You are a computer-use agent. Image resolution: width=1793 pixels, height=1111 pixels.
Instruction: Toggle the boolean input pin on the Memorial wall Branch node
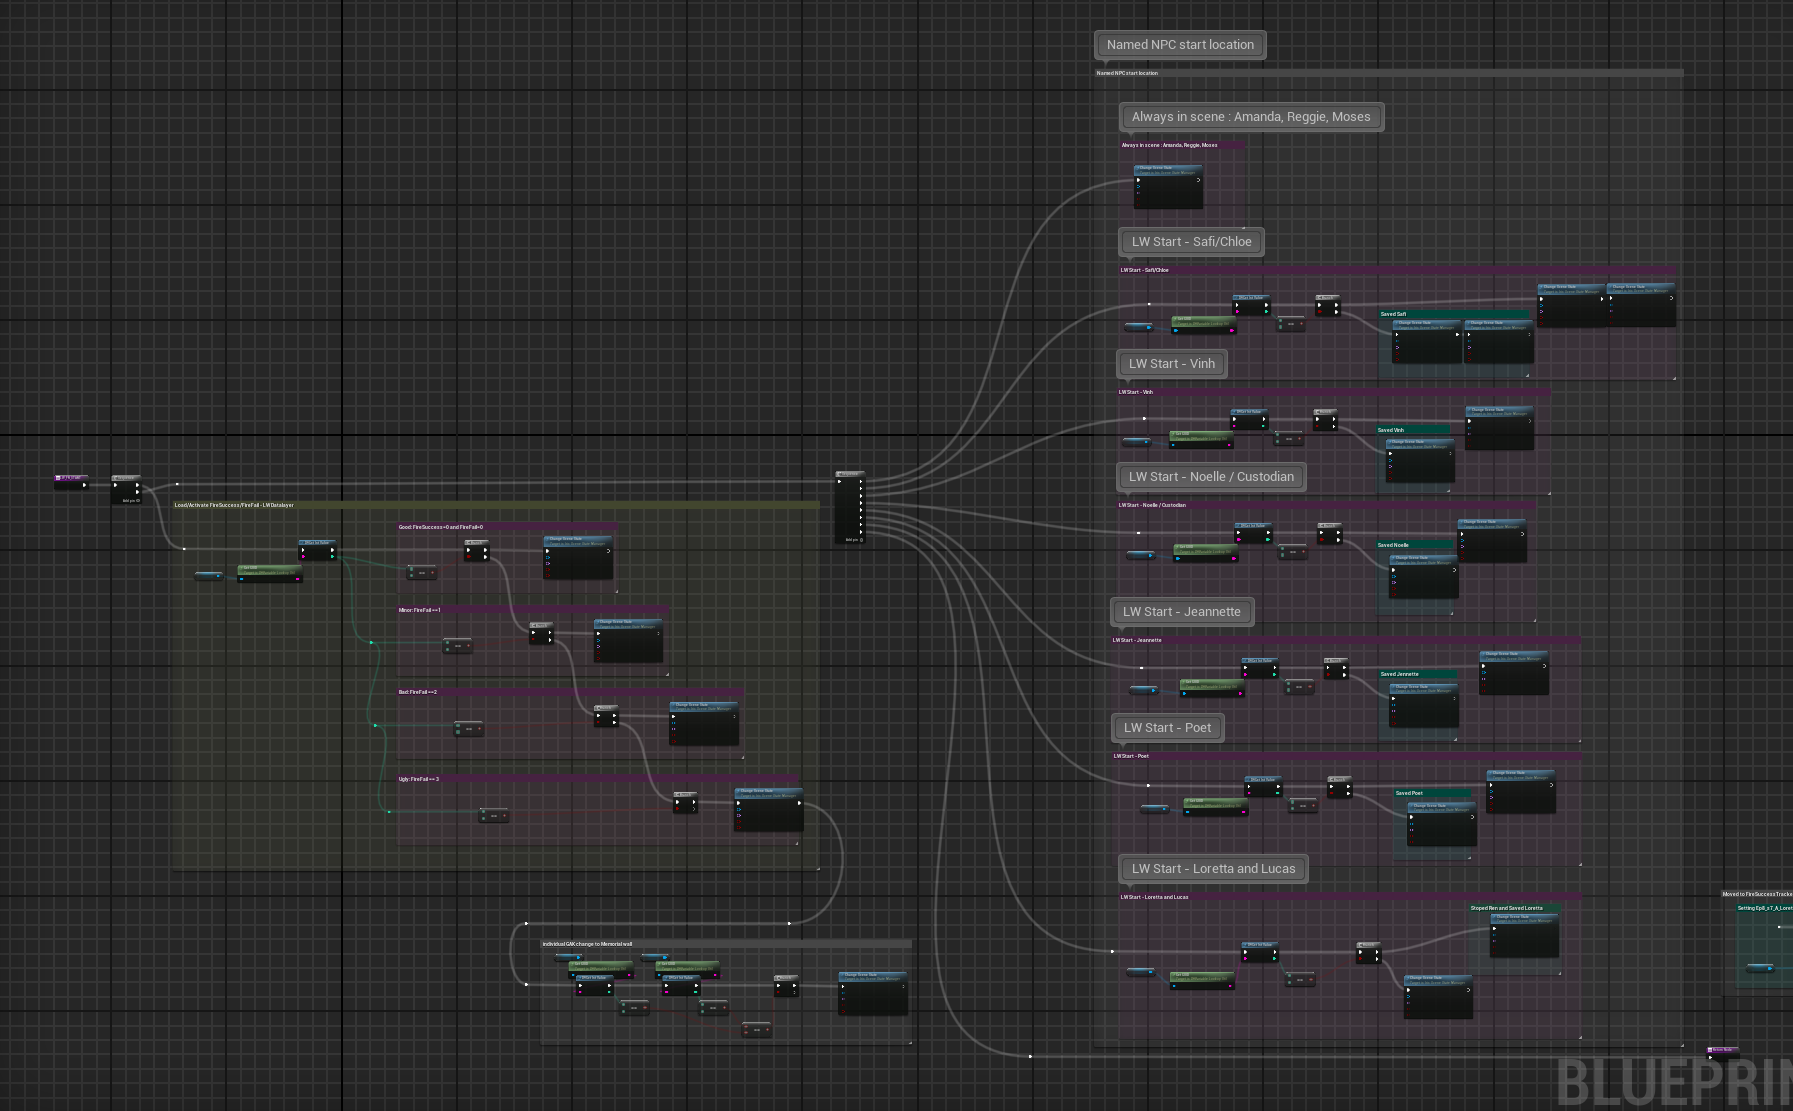click(x=778, y=992)
